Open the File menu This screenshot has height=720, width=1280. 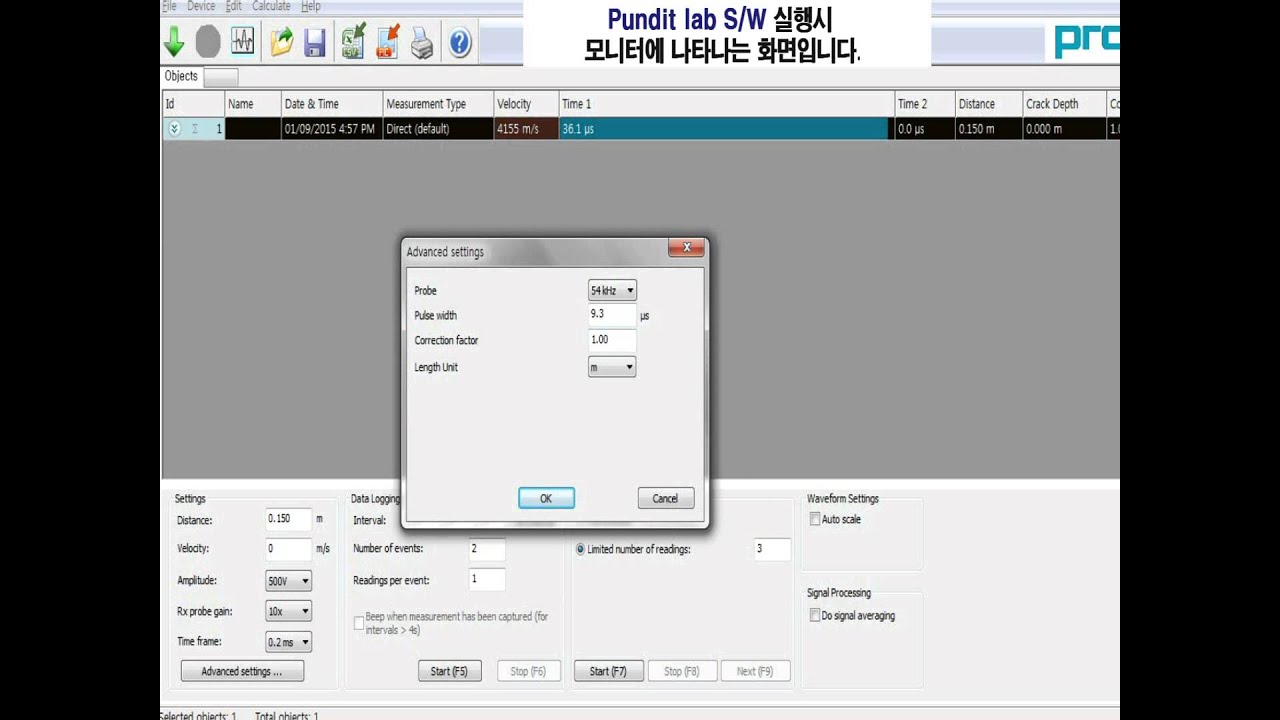coord(168,6)
